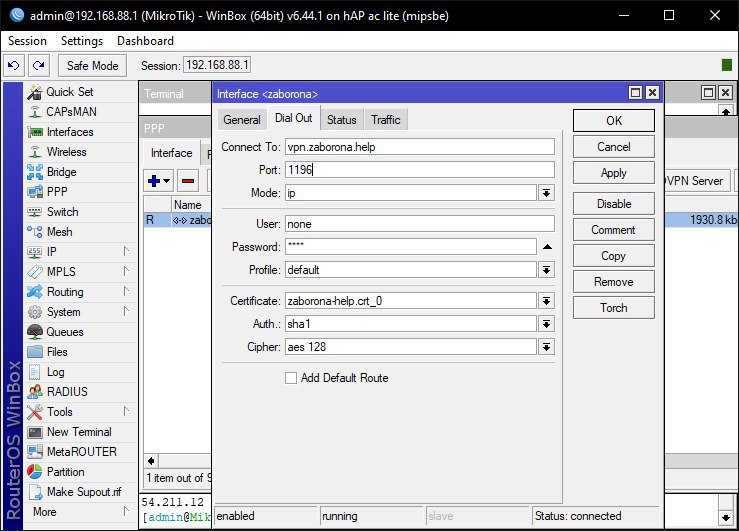Click the Session address field 192.168.88.1
The image size is (739, 531).
pos(217,65)
